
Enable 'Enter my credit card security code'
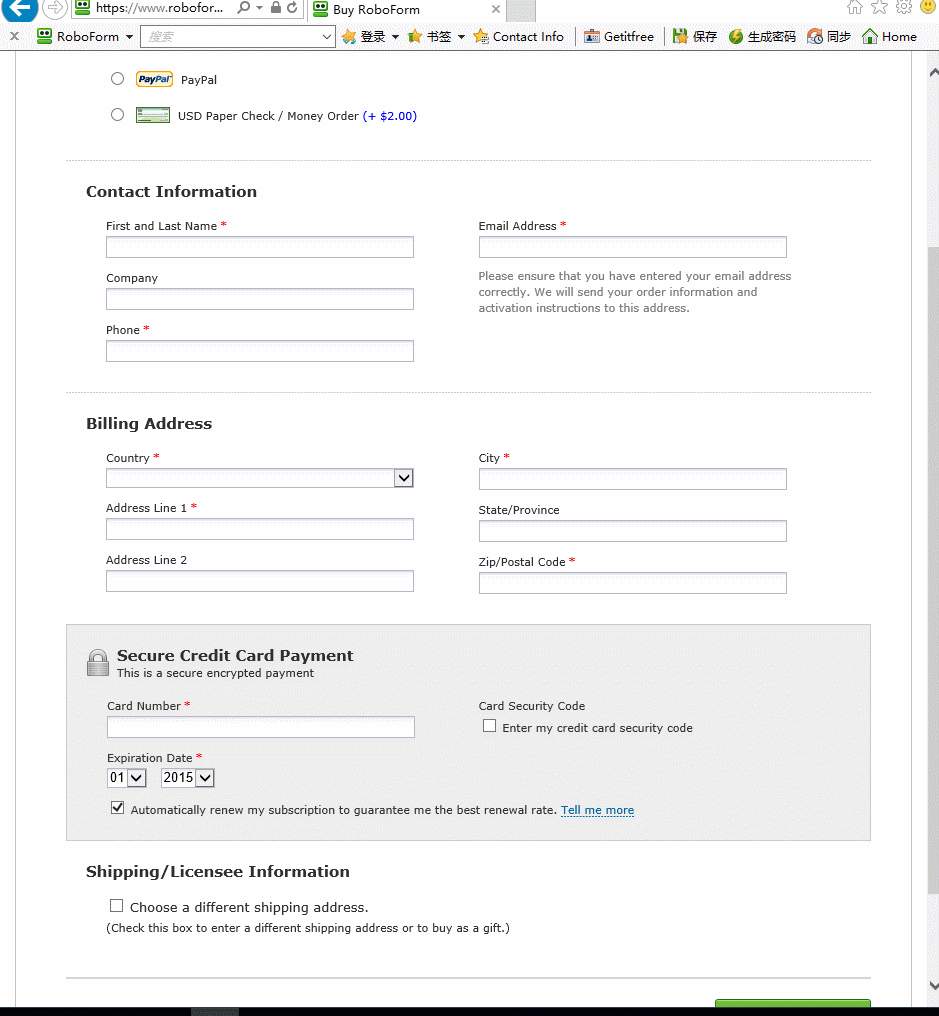pos(489,726)
